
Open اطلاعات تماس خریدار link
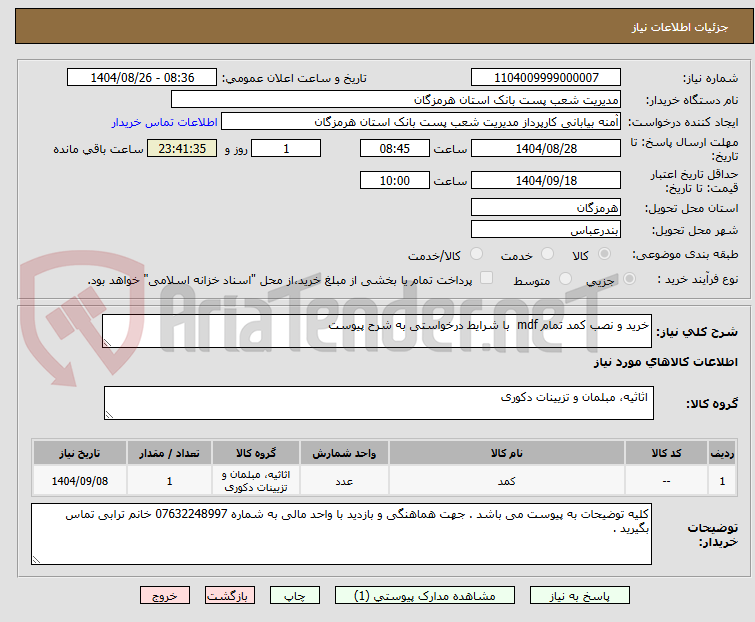[x=165, y=122]
